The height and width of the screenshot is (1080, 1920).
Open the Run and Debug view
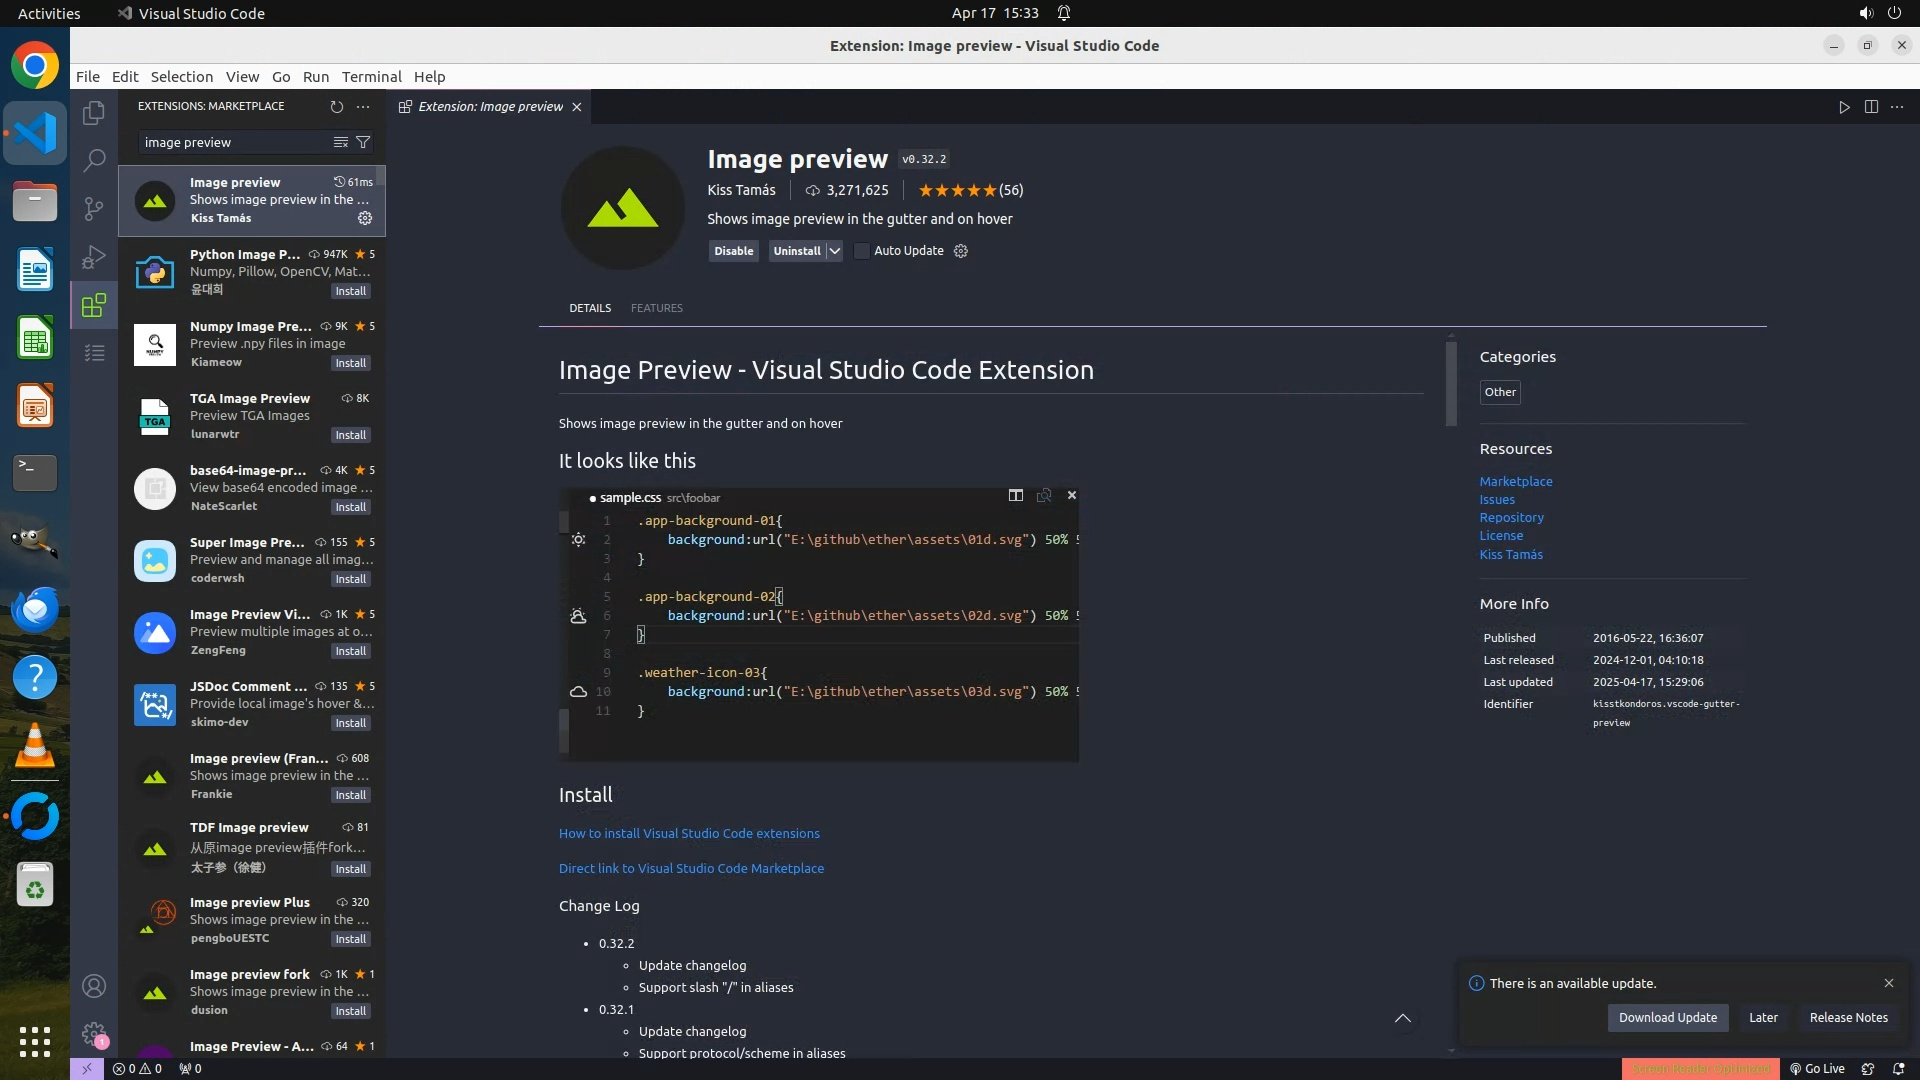coord(94,257)
